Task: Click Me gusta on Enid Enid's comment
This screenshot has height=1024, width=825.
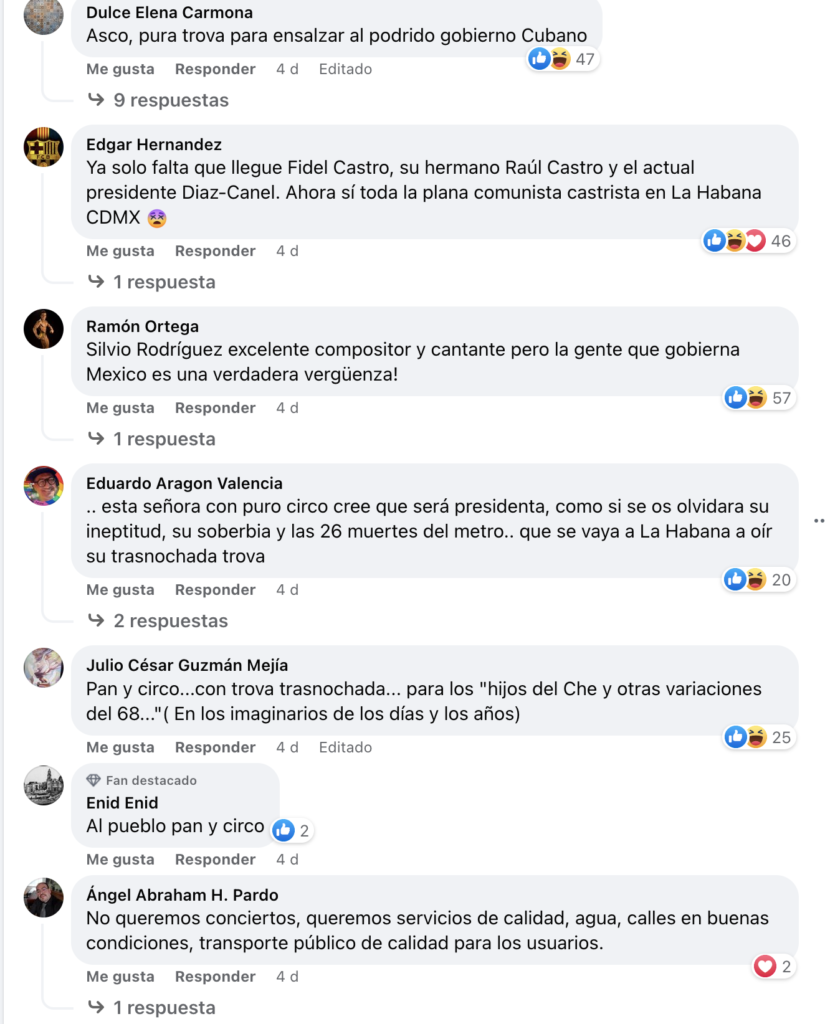Action: [x=120, y=860]
